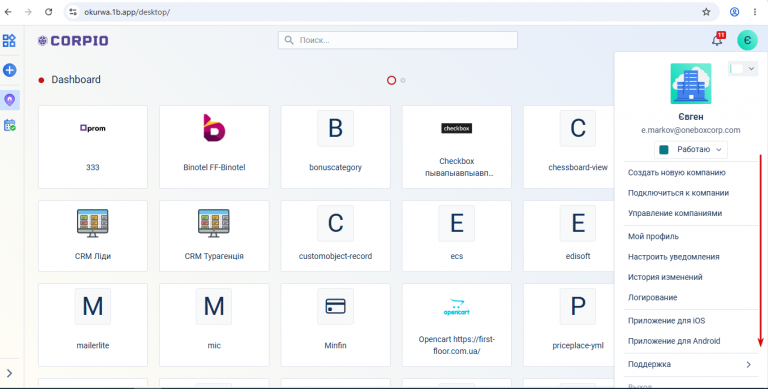Open the ecs tile
Screen dimensions: 768x389
(456, 236)
